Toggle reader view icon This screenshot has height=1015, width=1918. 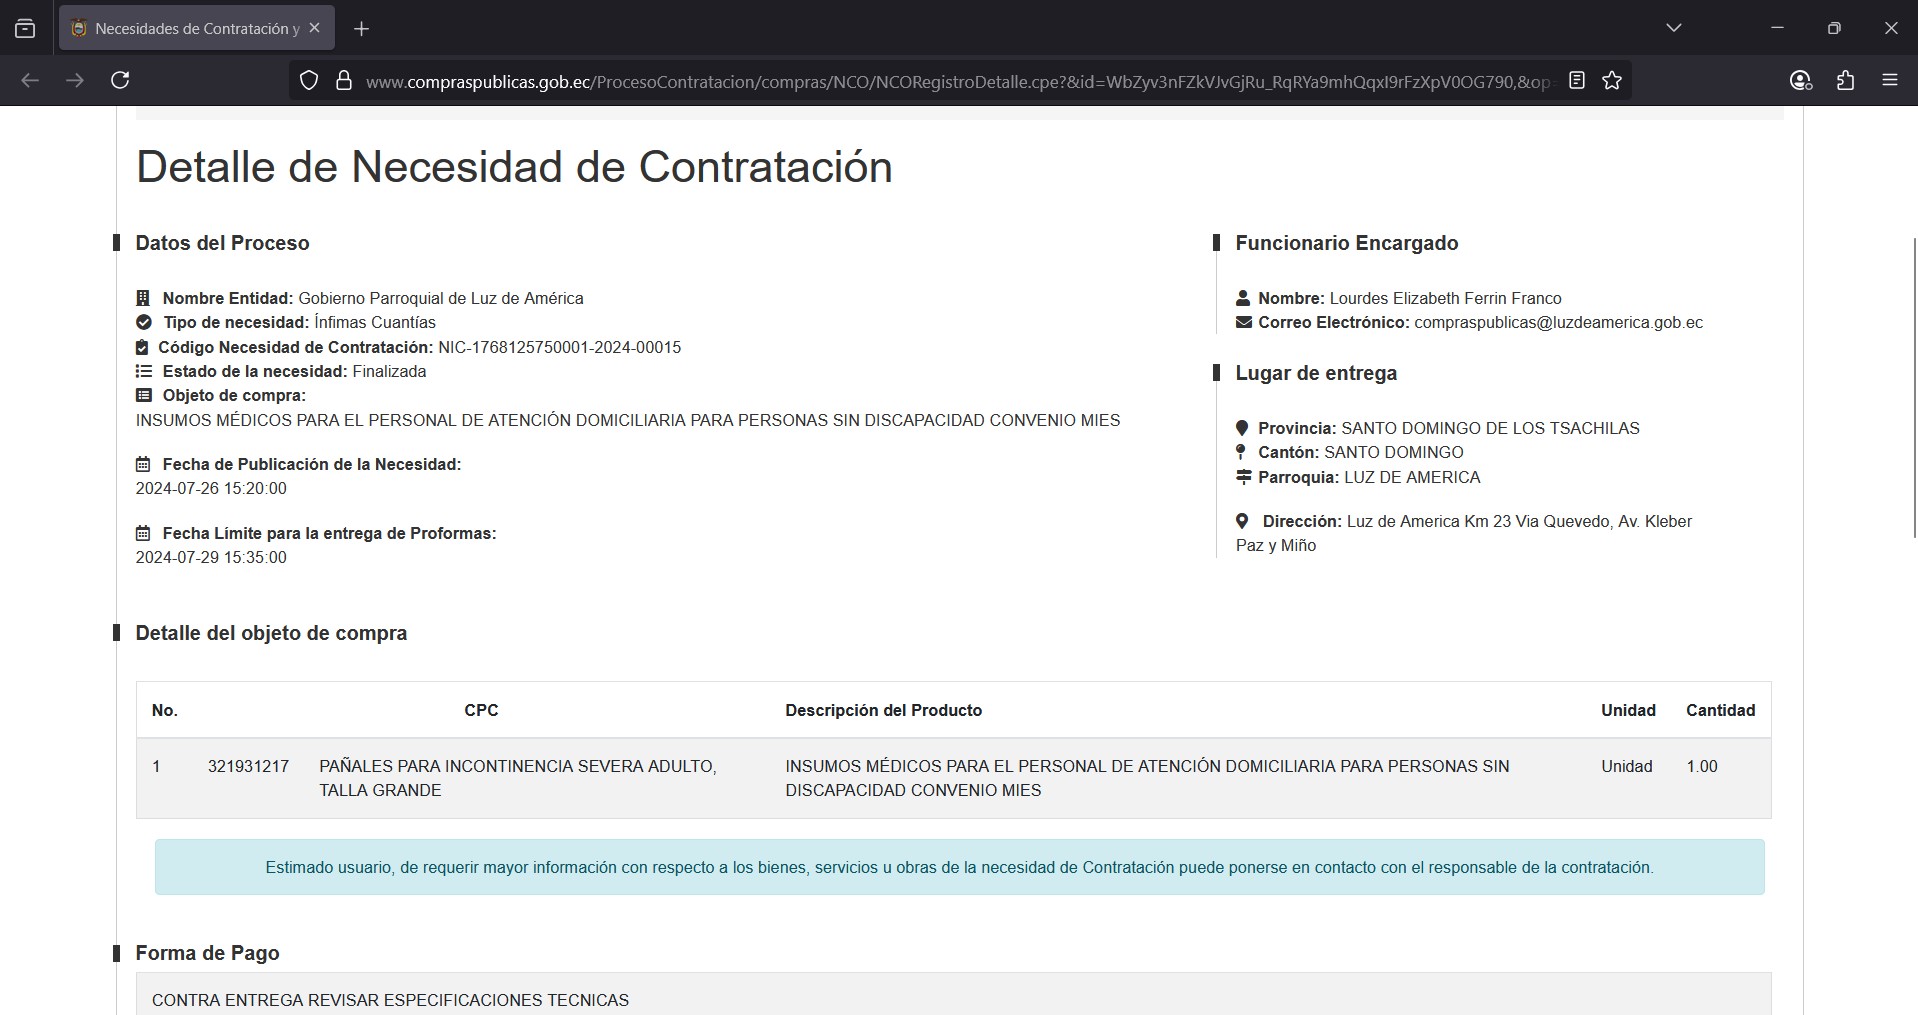[1577, 80]
